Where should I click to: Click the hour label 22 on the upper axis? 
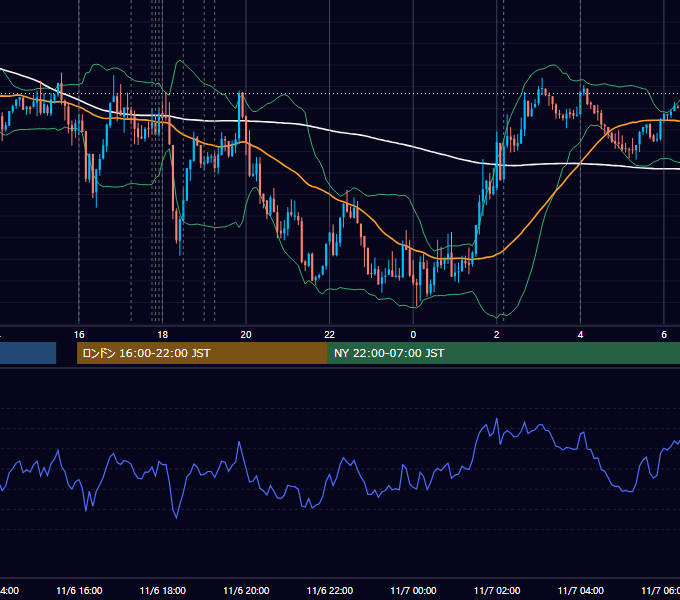click(330, 335)
